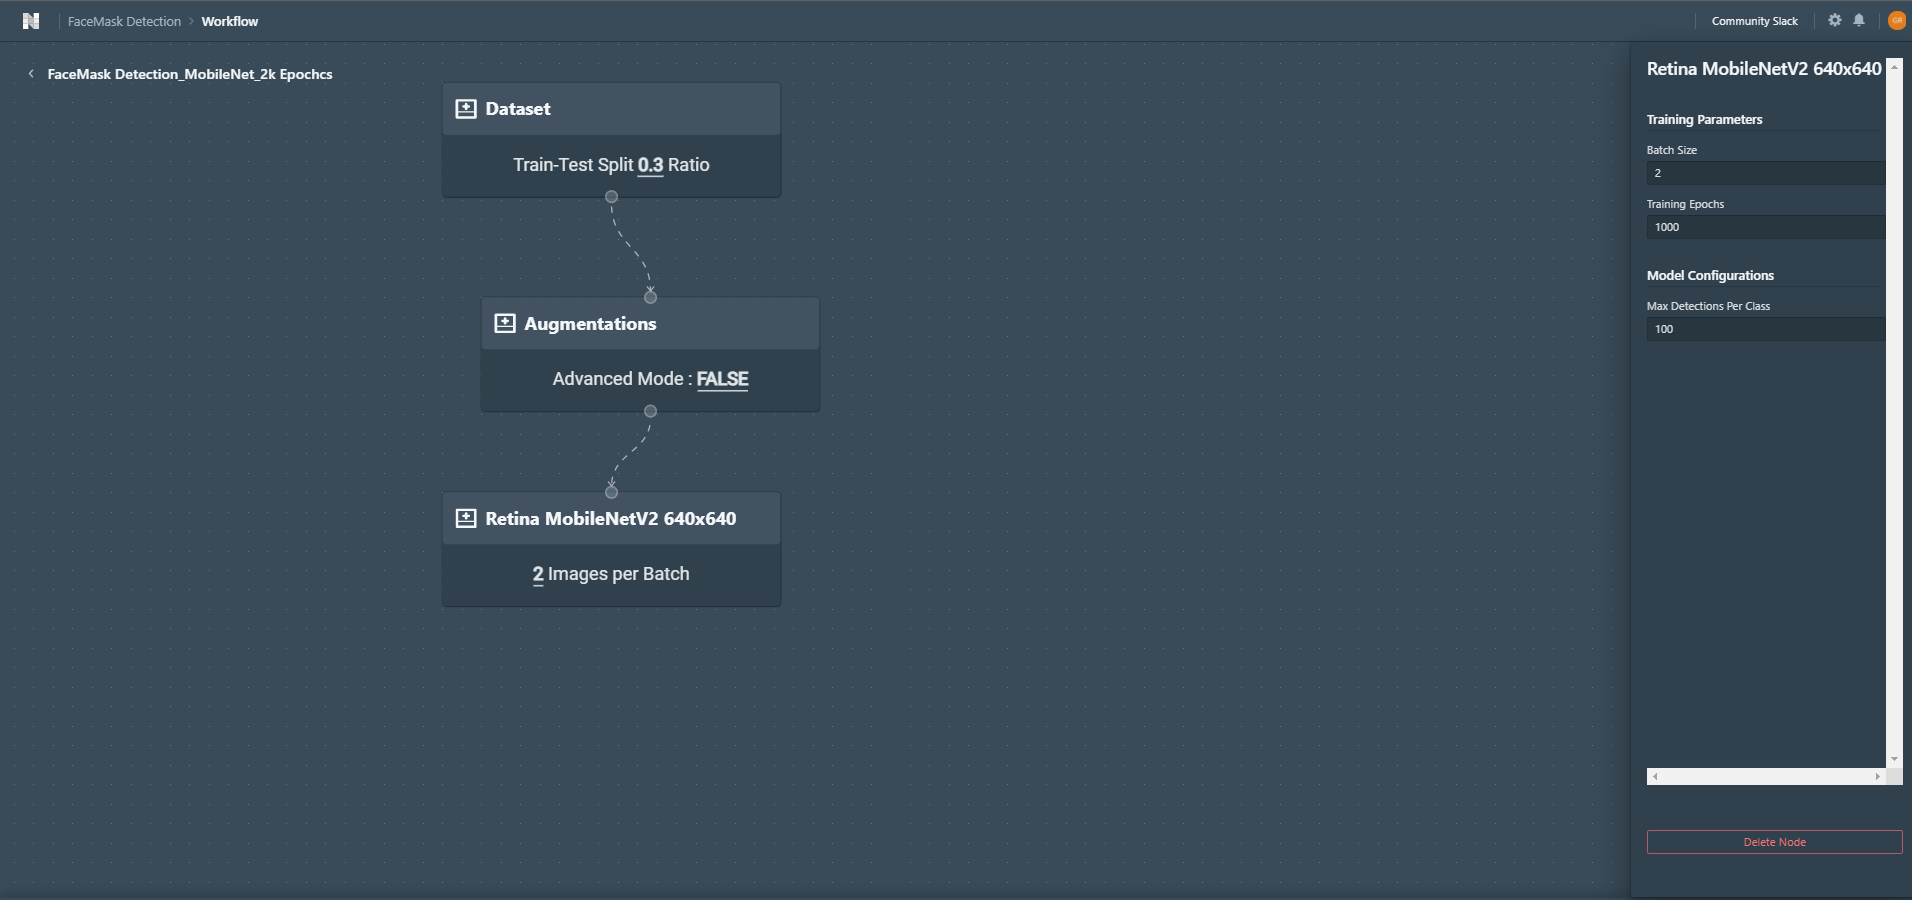
Task: Click the Augmentations node icon
Action: [505, 324]
